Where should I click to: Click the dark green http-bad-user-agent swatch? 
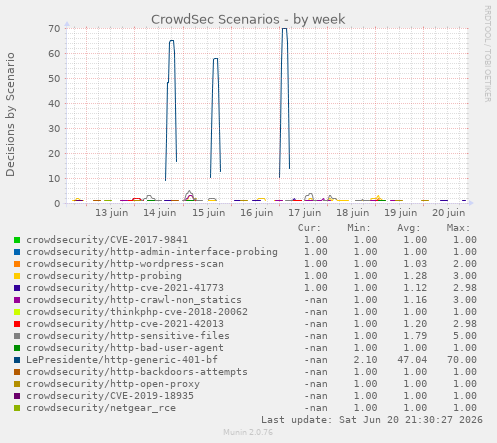pyautogui.click(x=17, y=348)
